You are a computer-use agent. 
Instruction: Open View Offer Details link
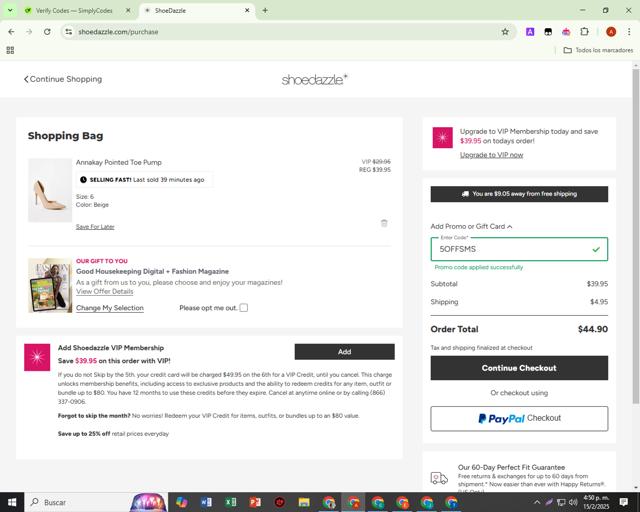pos(104,291)
